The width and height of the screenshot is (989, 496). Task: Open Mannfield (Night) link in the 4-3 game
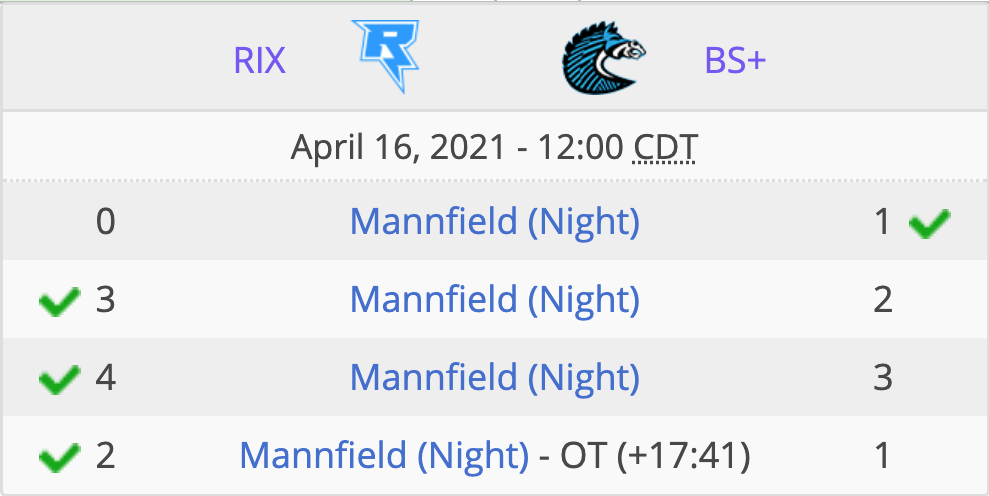coord(494,378)
